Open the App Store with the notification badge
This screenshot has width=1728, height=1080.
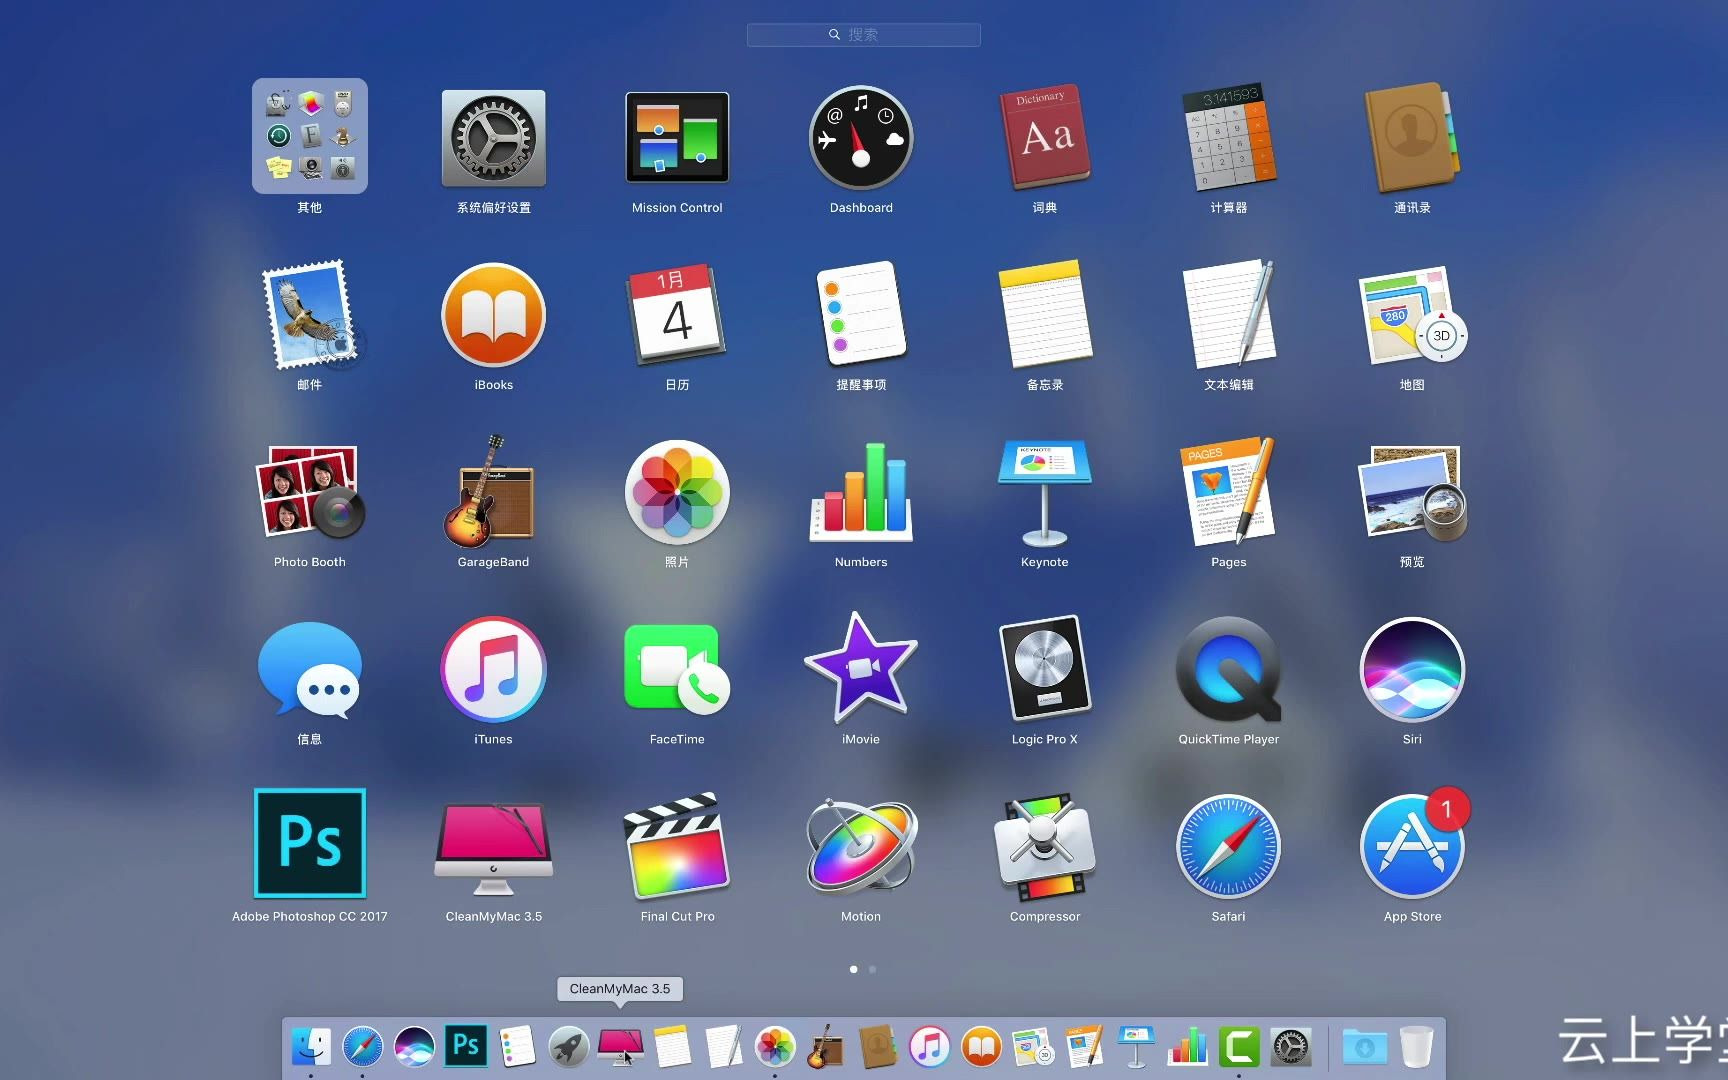1412,845
